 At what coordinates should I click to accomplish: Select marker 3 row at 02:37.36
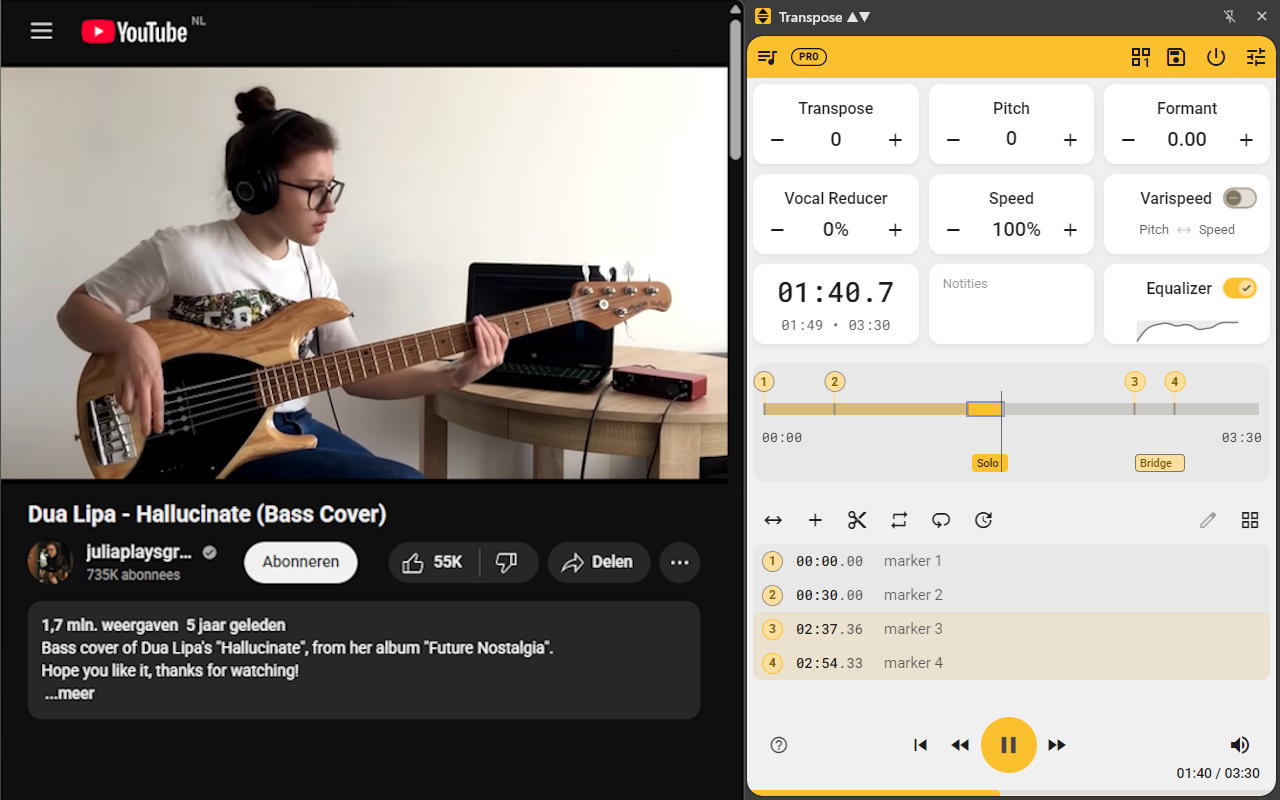tap(1011, 629)
